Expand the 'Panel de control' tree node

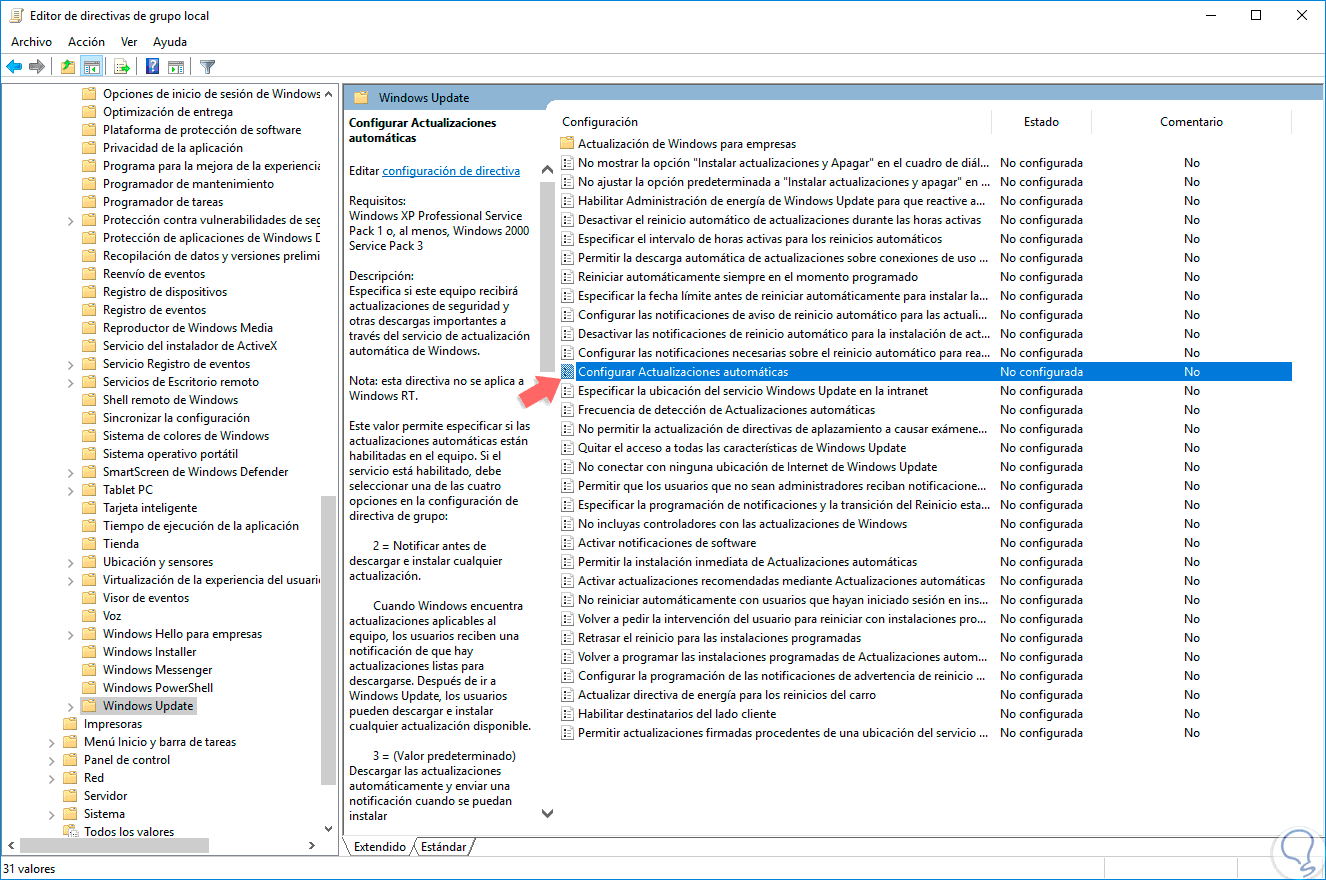click(51, 760)
